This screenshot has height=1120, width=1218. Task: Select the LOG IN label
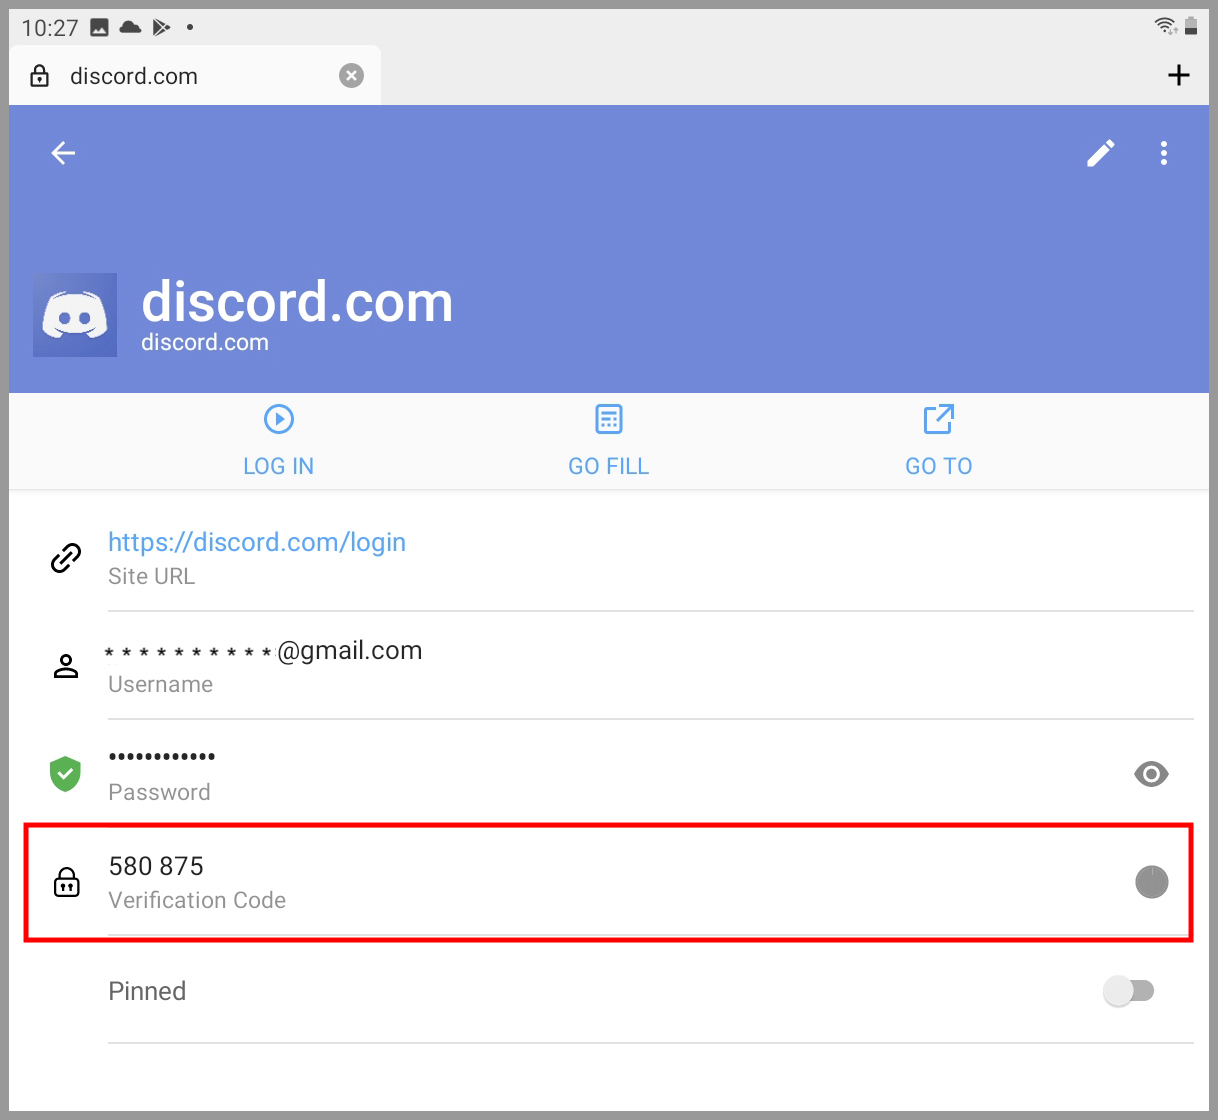click(x=279, y=466)
